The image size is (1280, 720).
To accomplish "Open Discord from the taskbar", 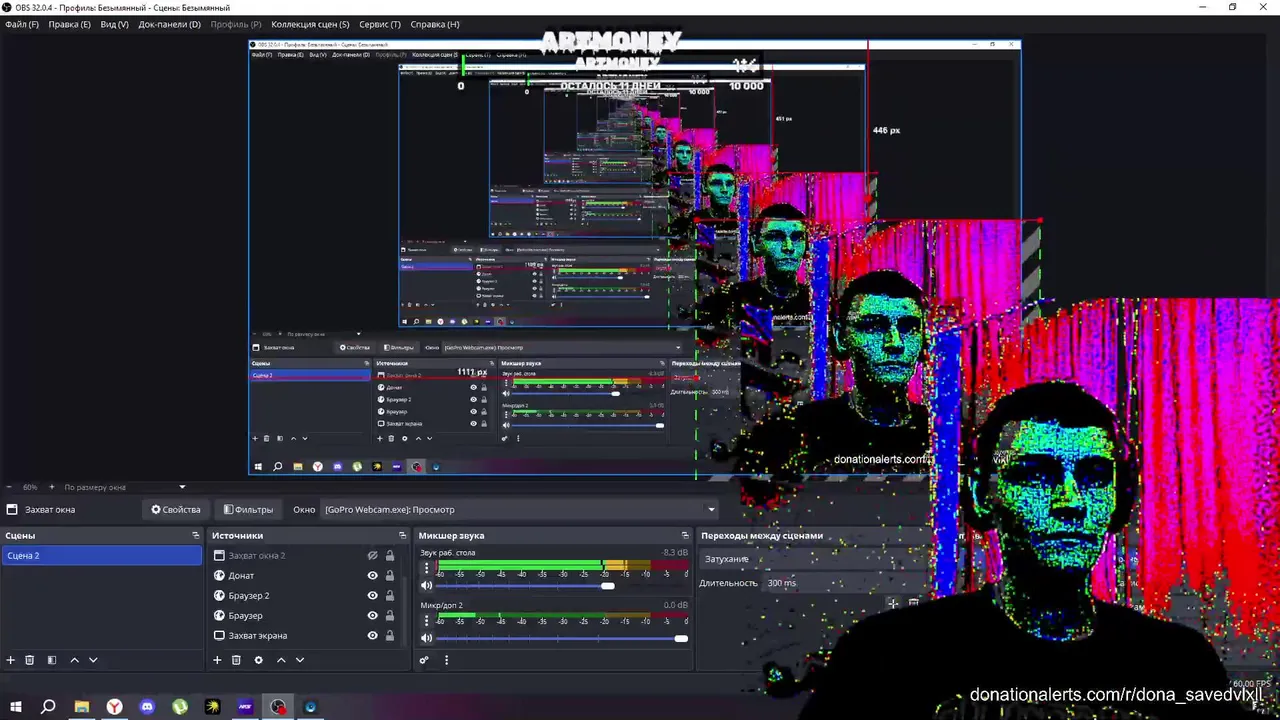I will 148,707.
